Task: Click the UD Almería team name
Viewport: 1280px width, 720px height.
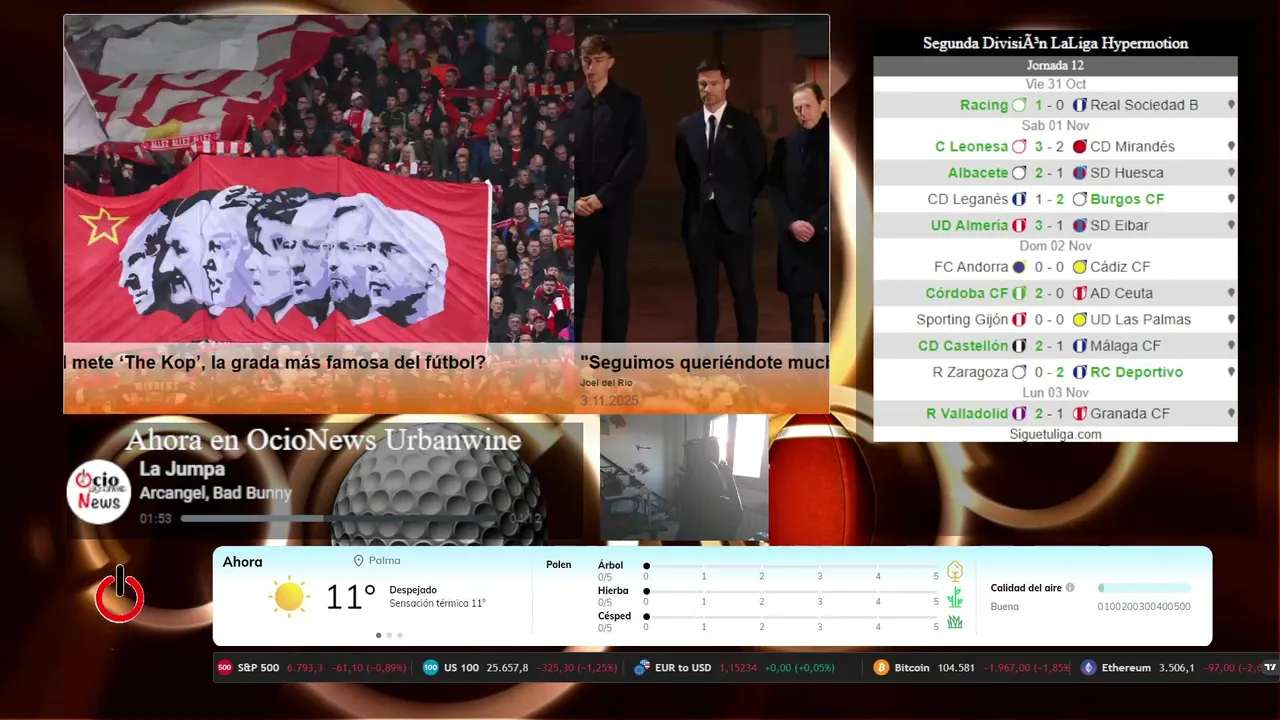Action: 969,226
